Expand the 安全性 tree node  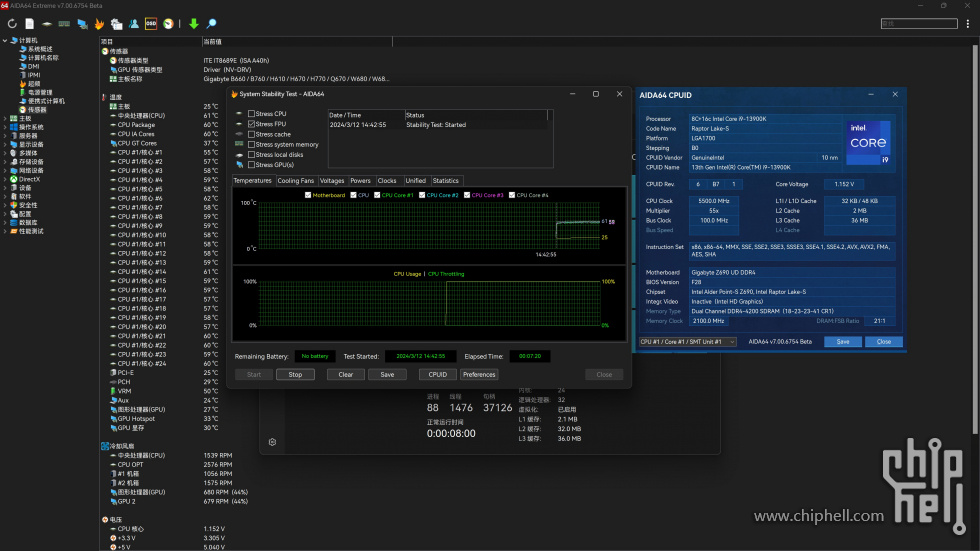click(5, 205)
